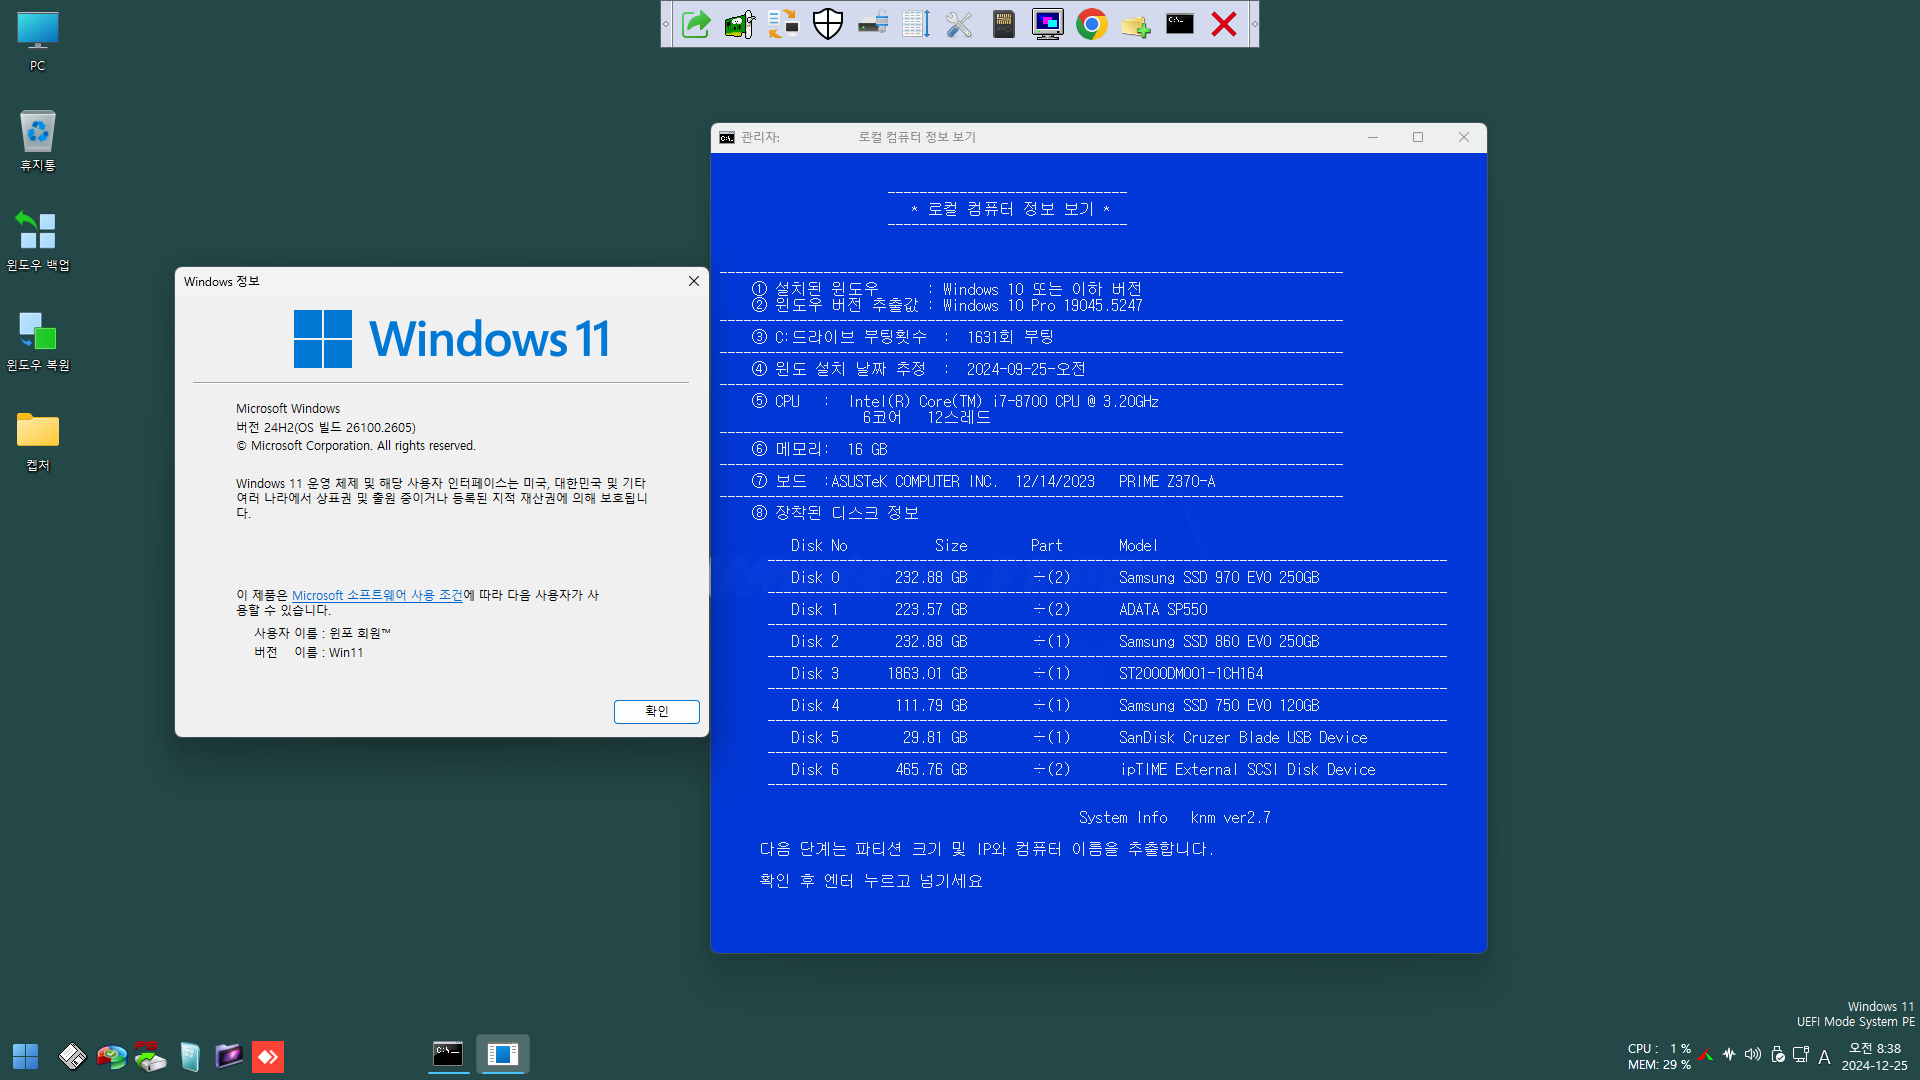Switch to the command prompt taskbar button
Image resolution: width=1920 pixels, height=1080 pixels.
tap(448, 1054)
